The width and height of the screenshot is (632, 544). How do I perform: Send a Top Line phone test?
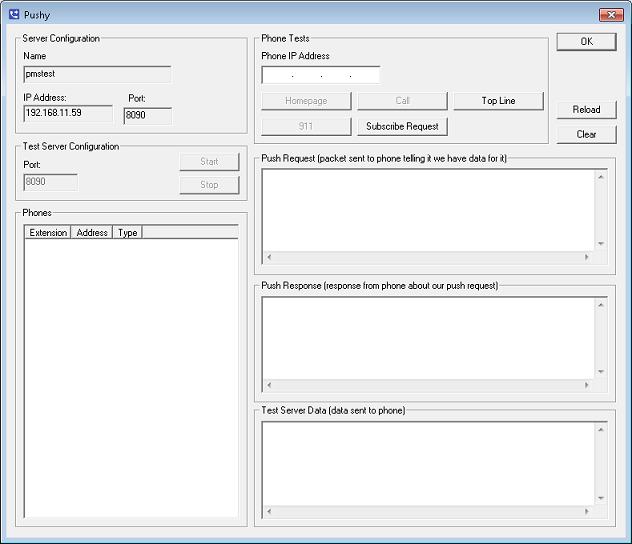point(497,101)
